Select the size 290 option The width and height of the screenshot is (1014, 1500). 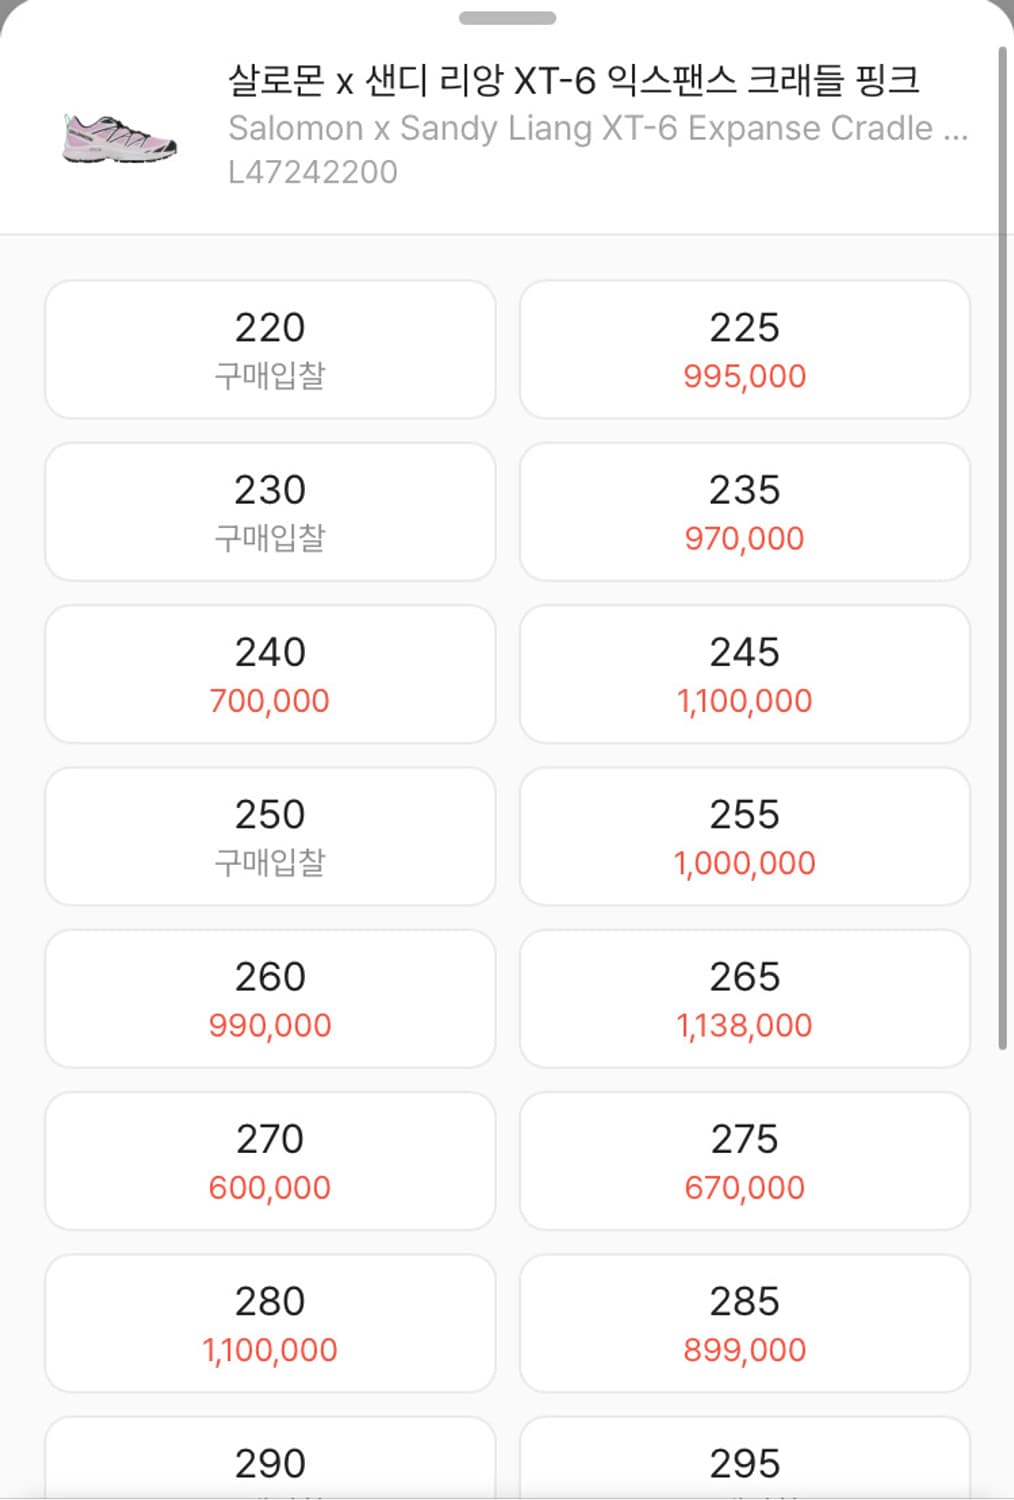click(x=270, y=1464)
